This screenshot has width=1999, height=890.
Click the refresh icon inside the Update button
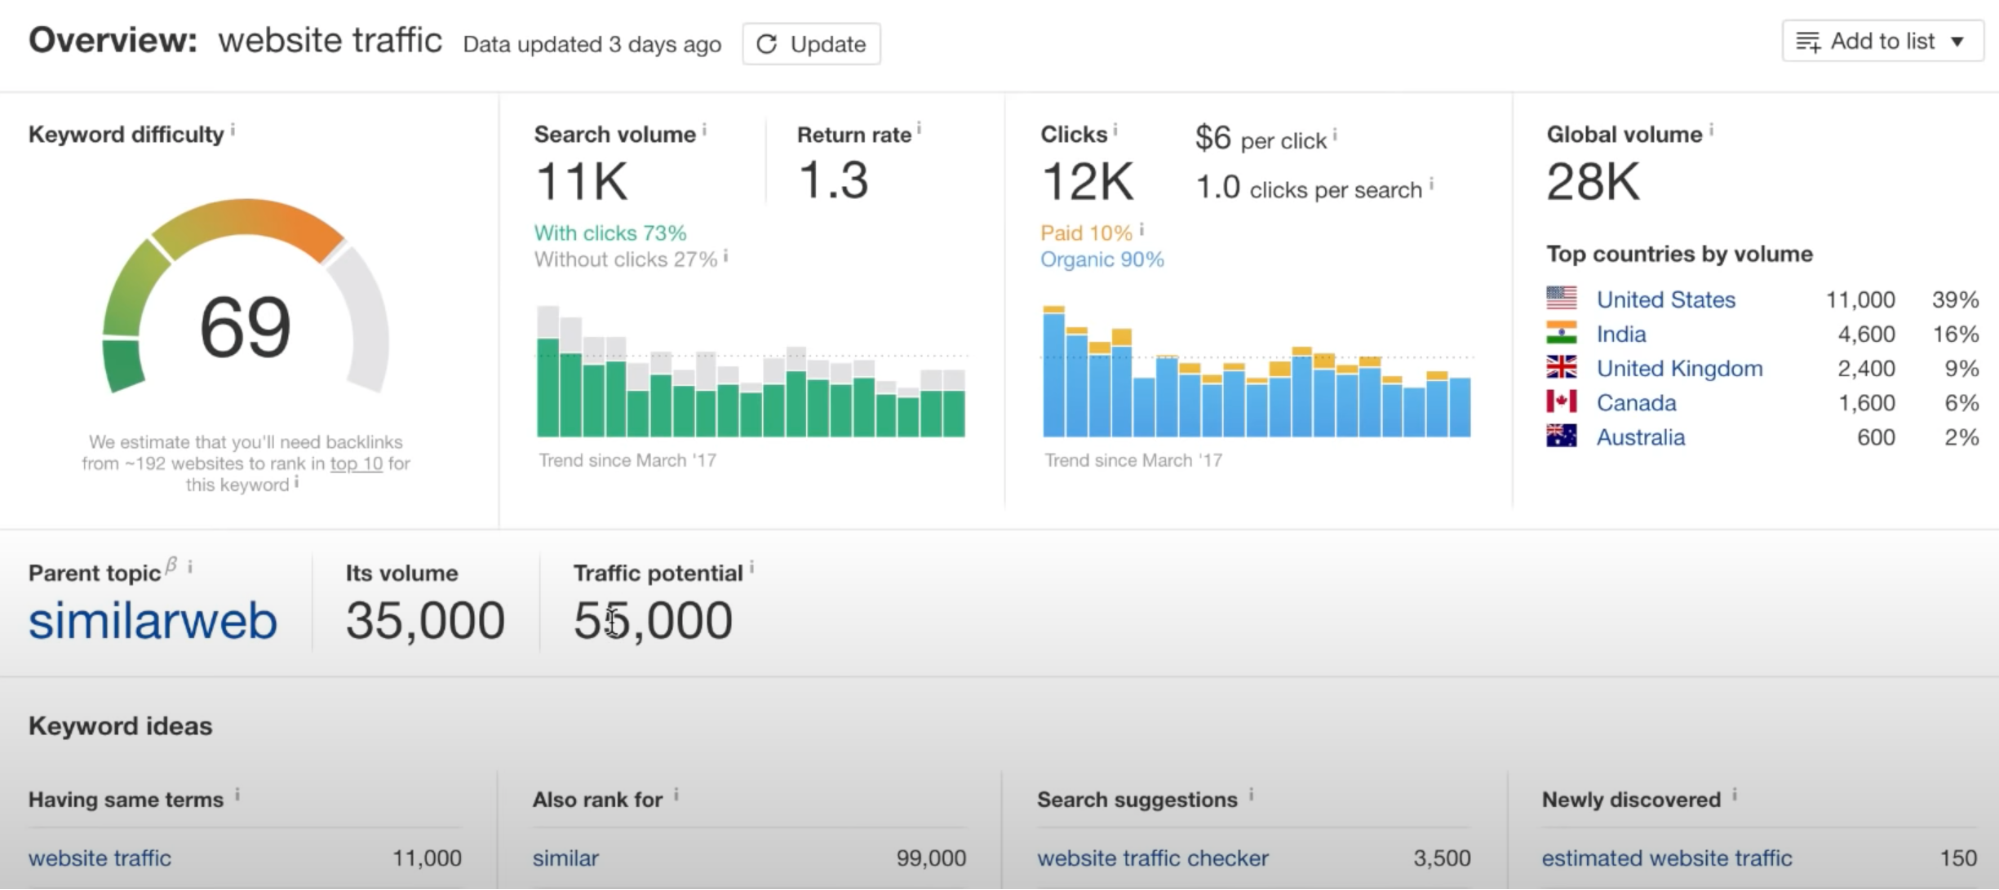(767, 44)
